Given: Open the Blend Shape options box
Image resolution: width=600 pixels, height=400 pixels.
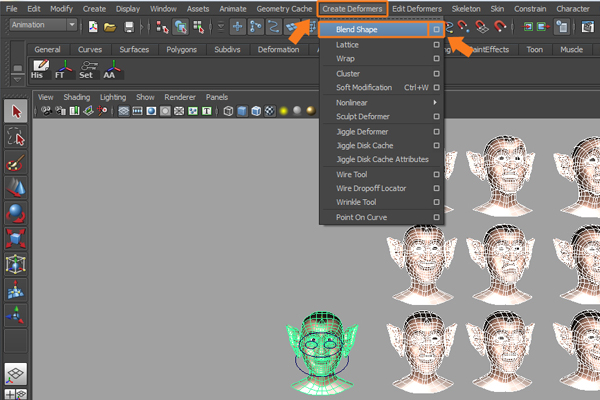Looking at the screenshot, I should (x=436, y=29).
